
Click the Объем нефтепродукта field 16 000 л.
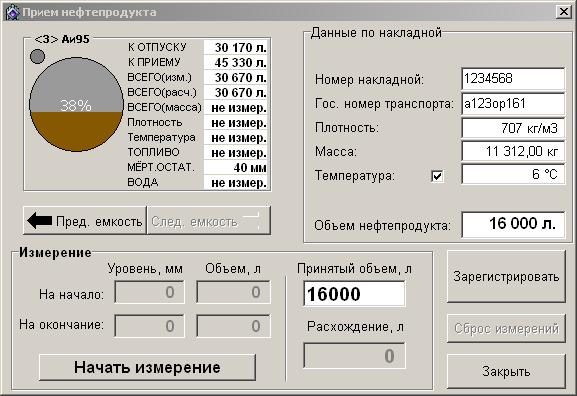point(513,224)
